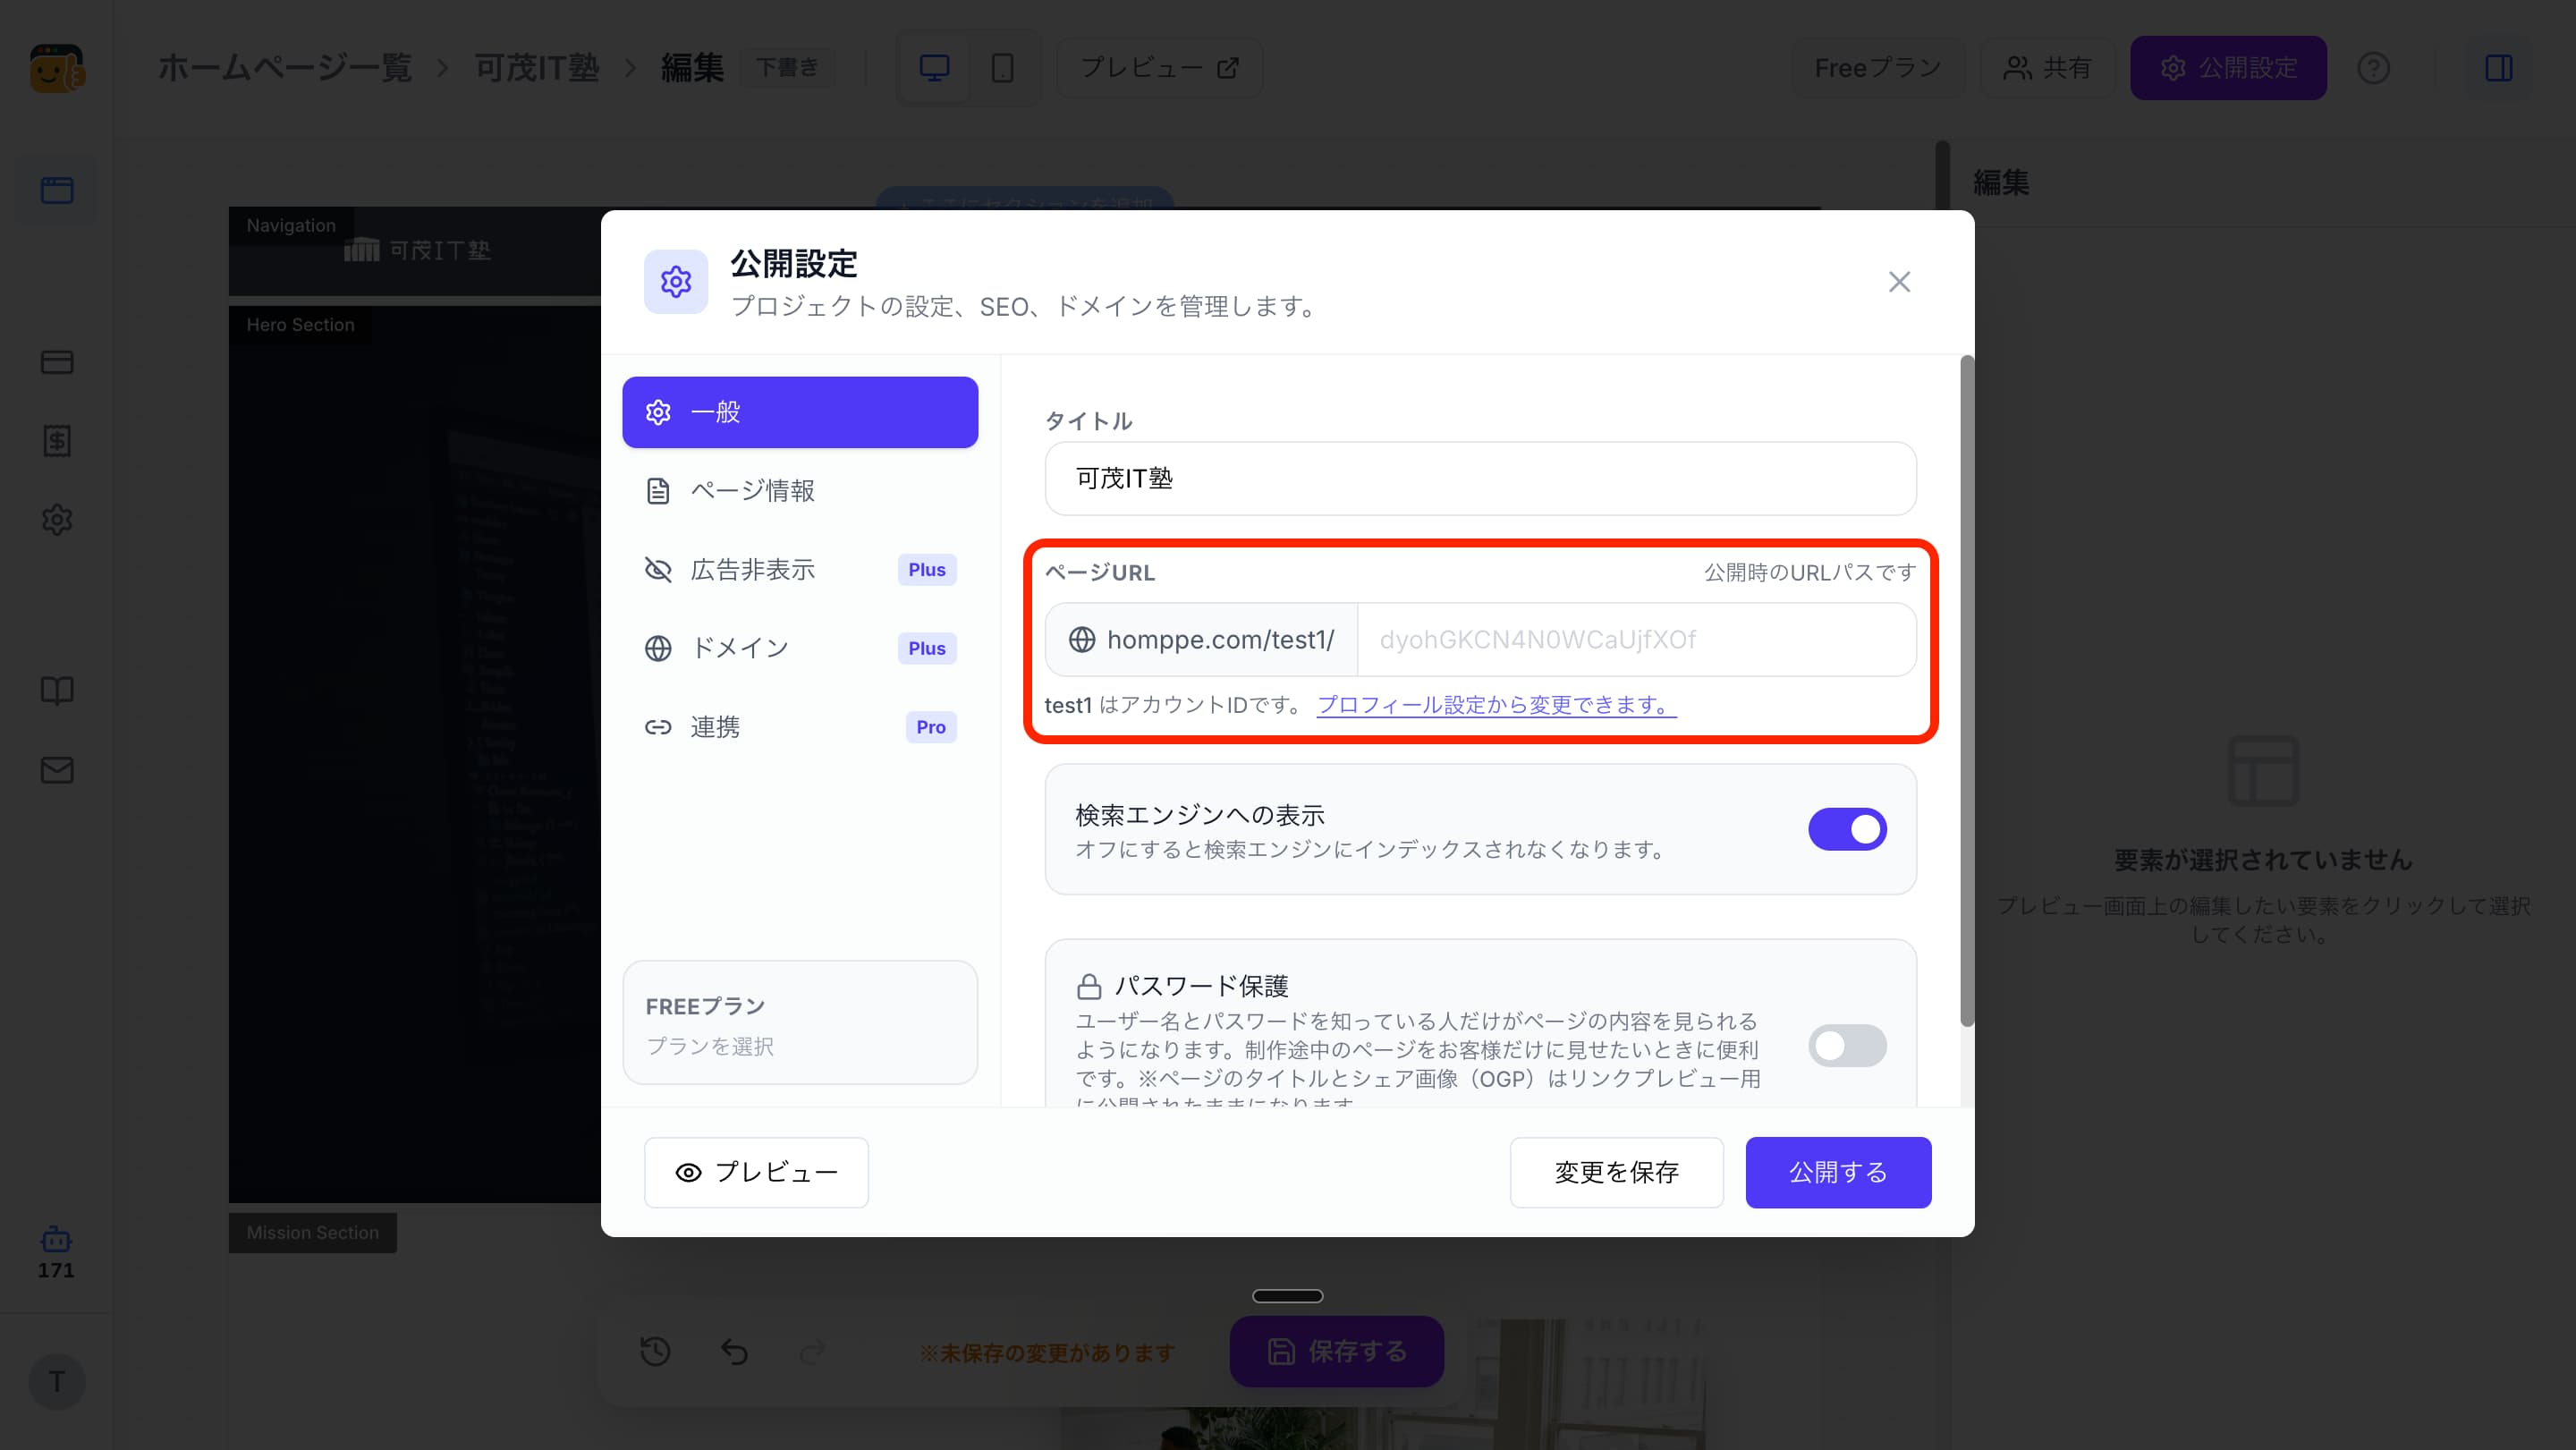Image resolution: width=2576 pixels, height=1450 pixels.
Task: Click the Navigation section label
Action: (291, 225)
